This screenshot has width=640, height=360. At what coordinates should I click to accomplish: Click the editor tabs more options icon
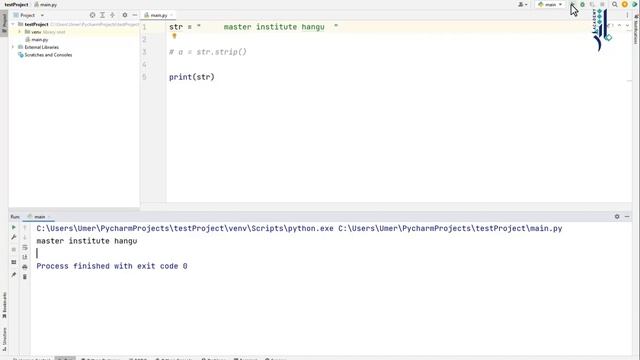point(627,15)
